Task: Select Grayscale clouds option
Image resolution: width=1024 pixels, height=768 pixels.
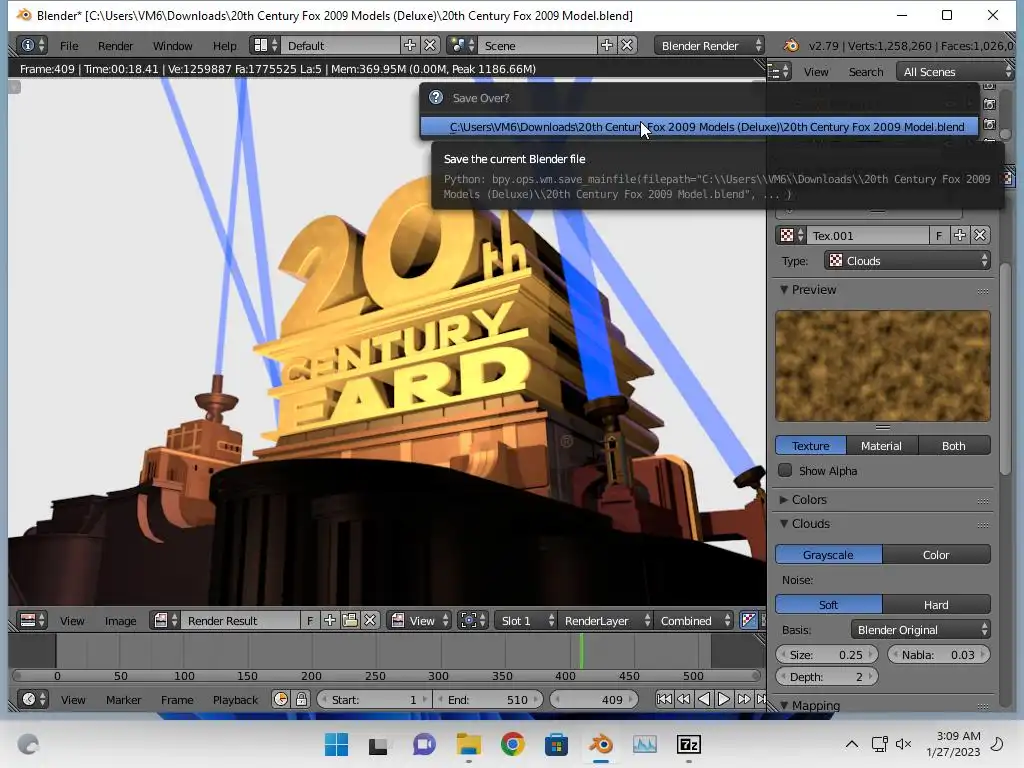Action: 828,554
